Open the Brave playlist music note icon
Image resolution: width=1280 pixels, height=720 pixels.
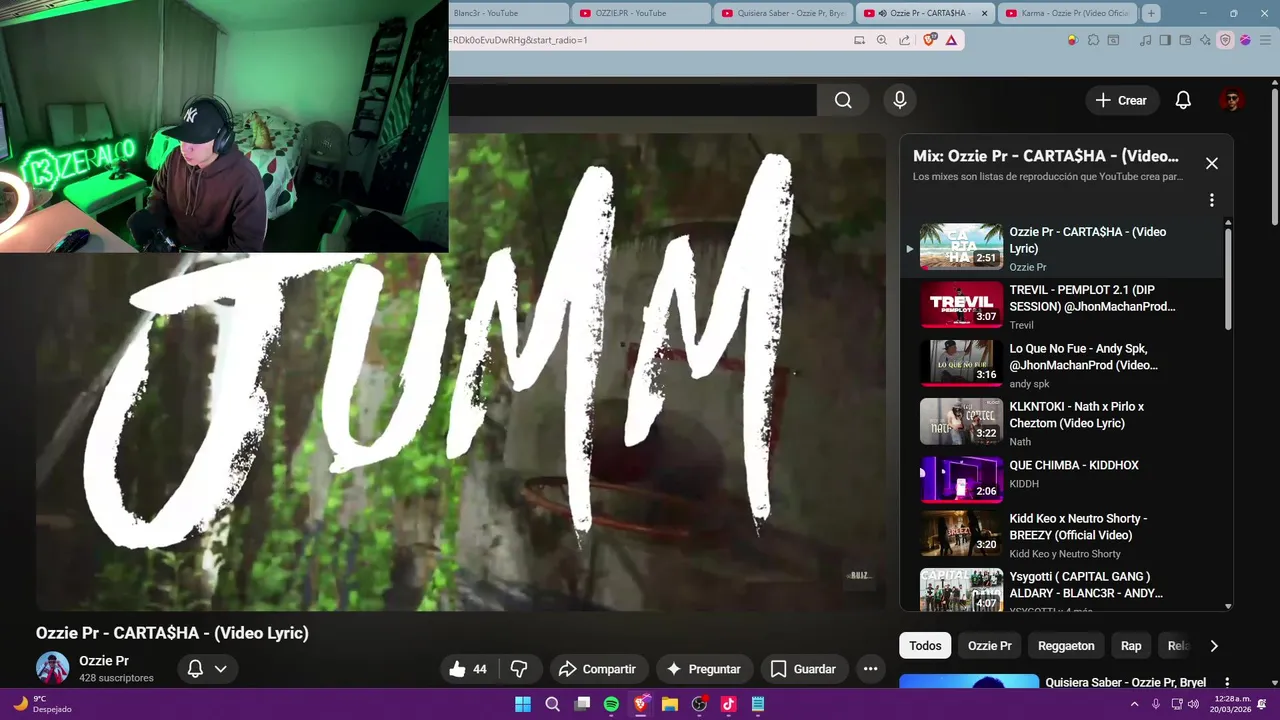point(1145,40)
